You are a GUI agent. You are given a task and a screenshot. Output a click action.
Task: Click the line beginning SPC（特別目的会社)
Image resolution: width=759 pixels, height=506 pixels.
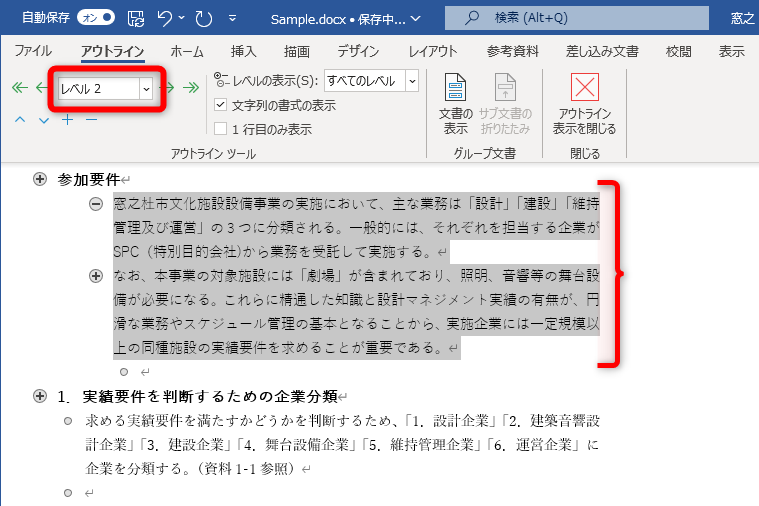tap(273, 252)
